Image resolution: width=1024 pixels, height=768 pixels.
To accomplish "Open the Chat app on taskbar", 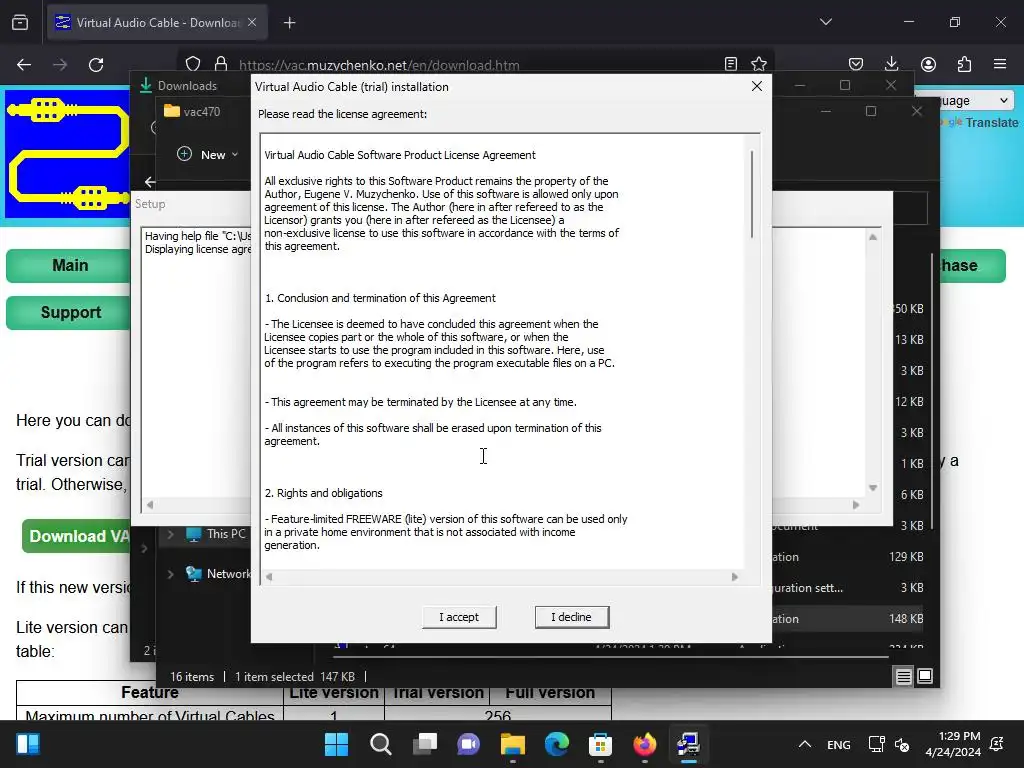I will [469, 744].
